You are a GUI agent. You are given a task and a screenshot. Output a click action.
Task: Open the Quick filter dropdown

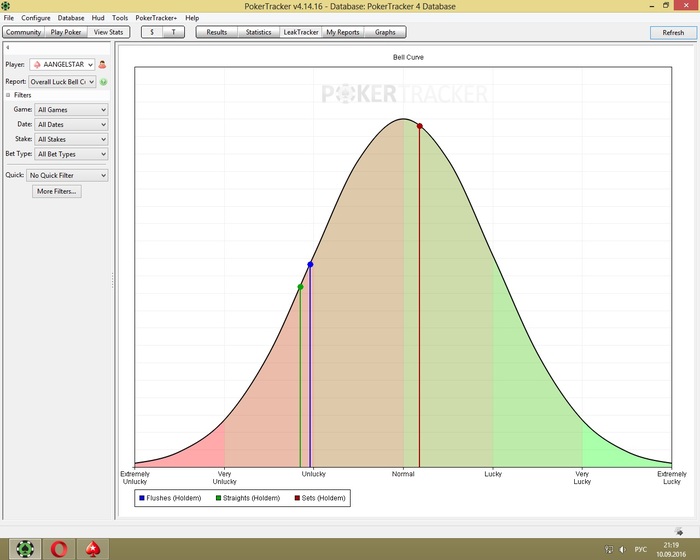pos(67,176)
